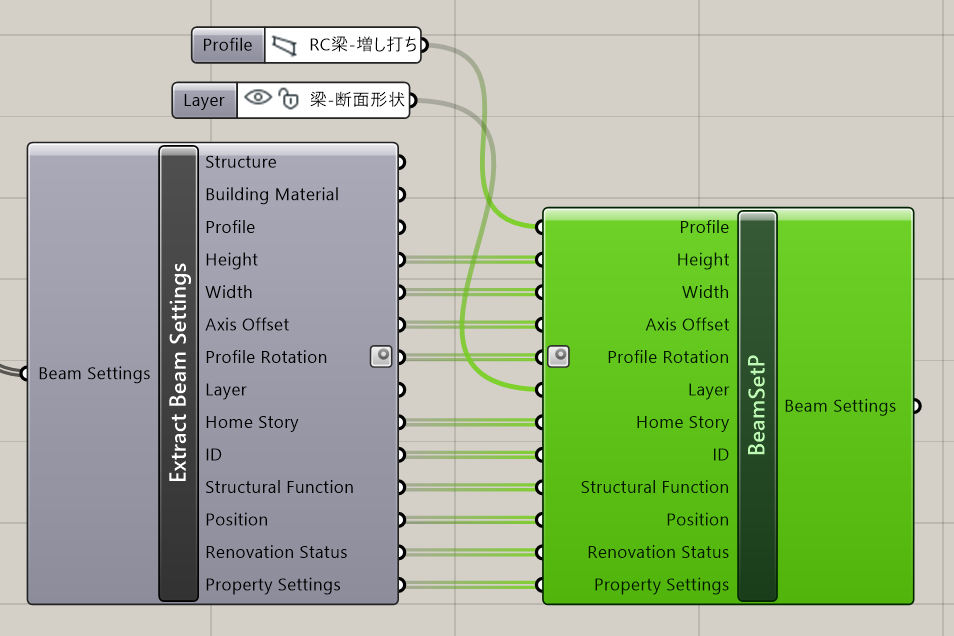Click the Profile output of Extract Beam Settings
The height and width of the screenshot is (636, 954).
pos(230,227)
